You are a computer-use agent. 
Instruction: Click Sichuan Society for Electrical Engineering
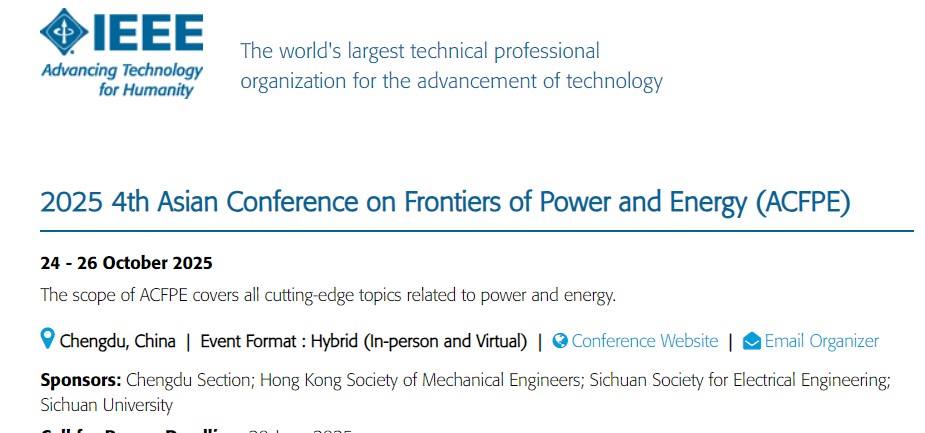pyautogui.click(x=739, y=380)
